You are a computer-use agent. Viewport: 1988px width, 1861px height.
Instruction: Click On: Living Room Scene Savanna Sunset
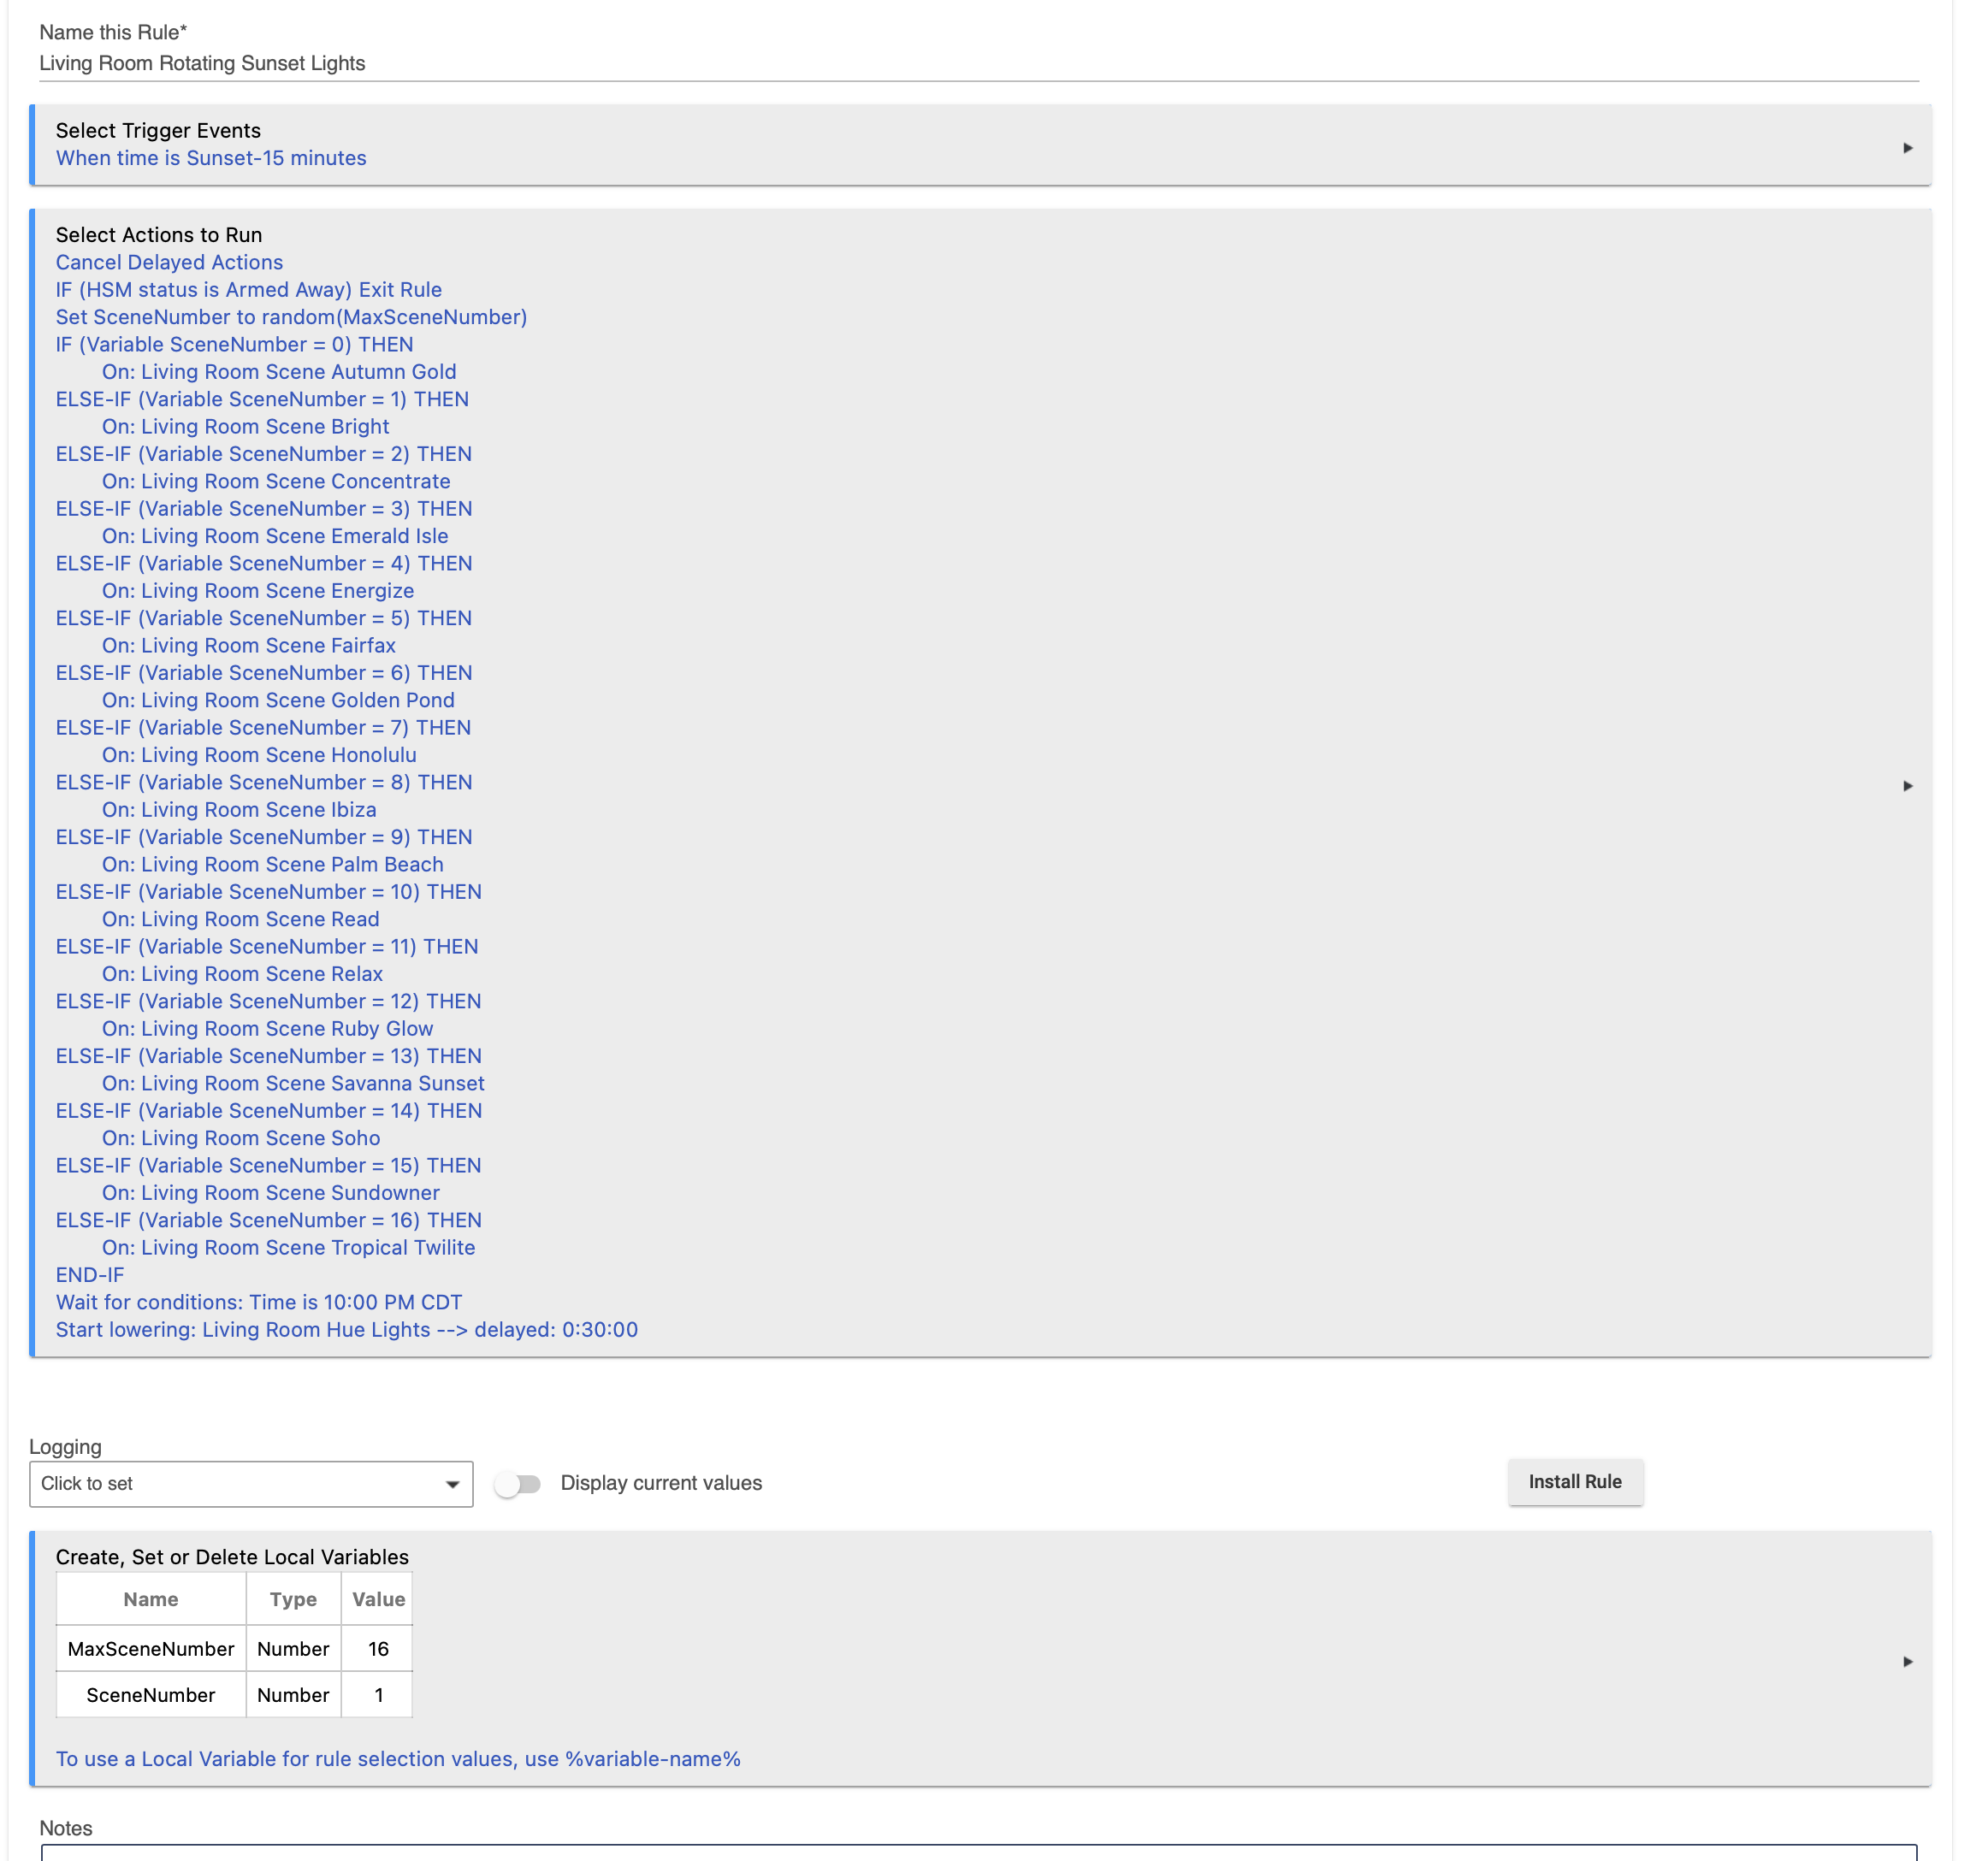click(293, 1084)
